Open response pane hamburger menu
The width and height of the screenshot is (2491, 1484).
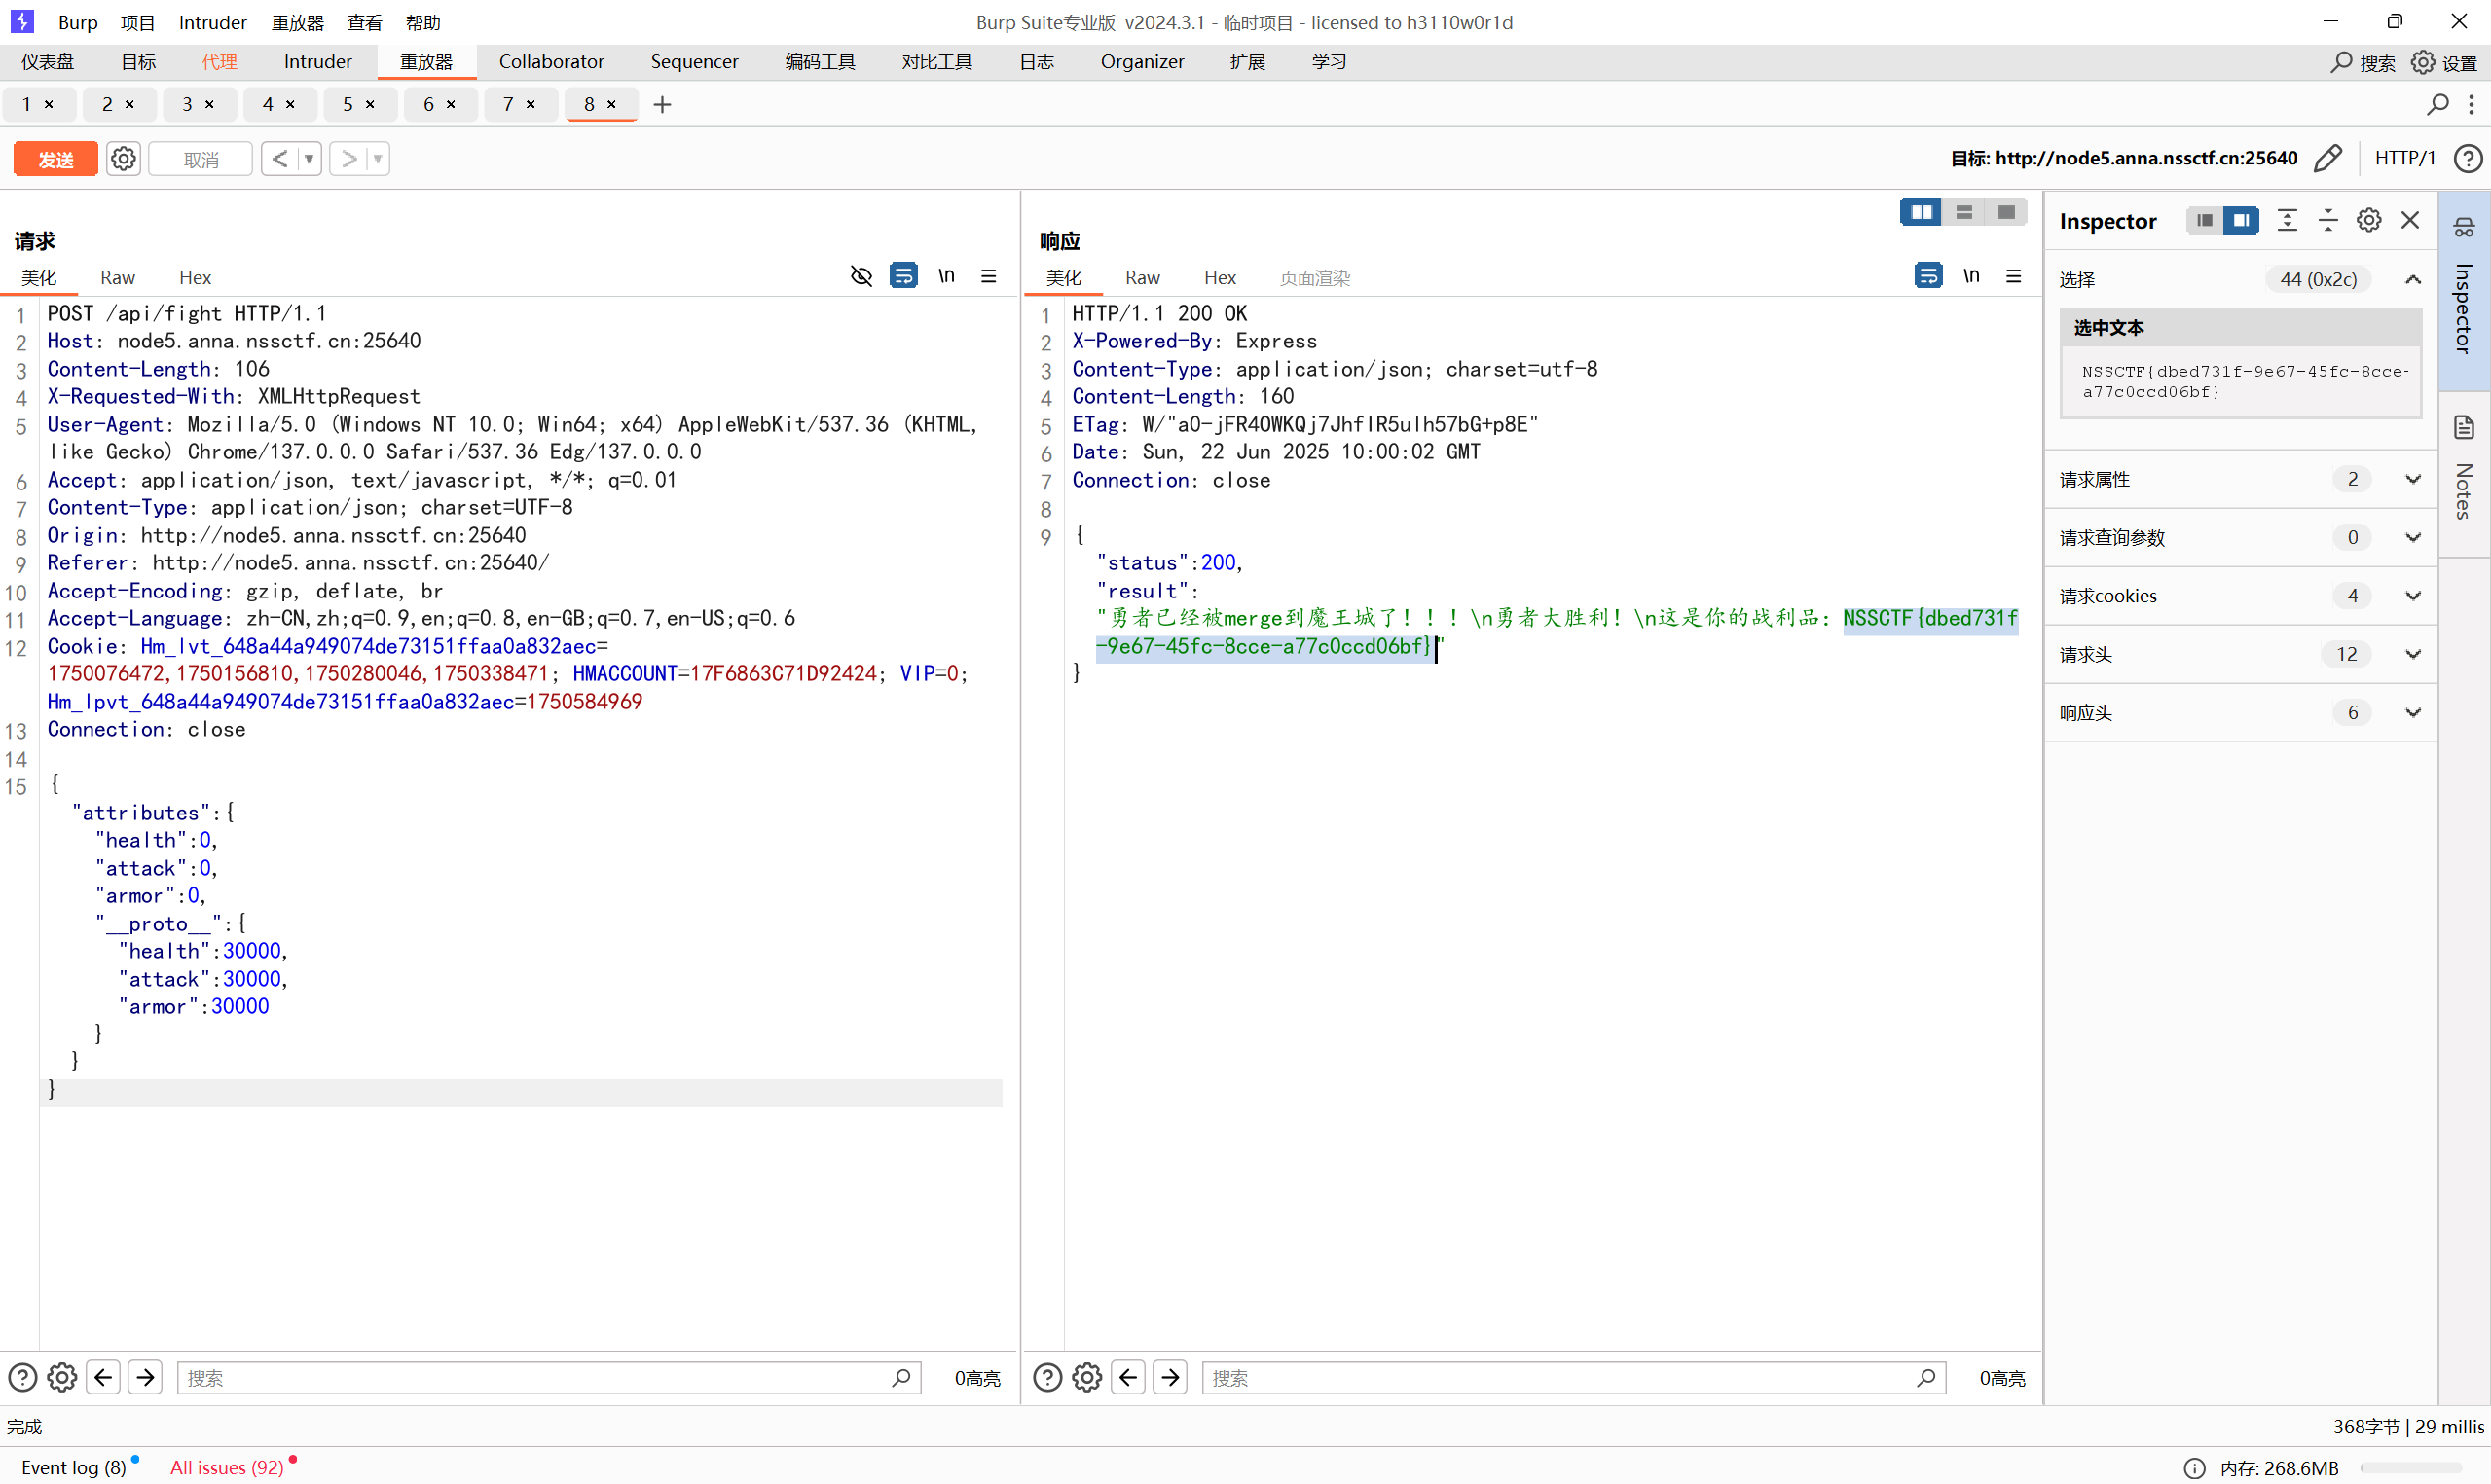(x=2014, y=276)
